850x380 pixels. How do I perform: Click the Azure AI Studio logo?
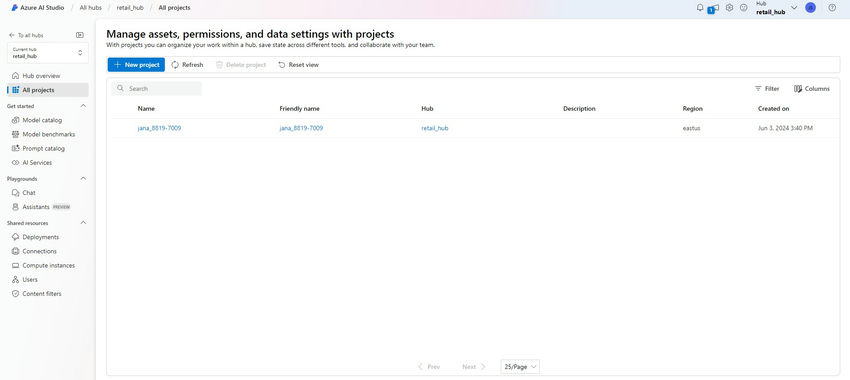pyautogui.click(x=15, y=8)
